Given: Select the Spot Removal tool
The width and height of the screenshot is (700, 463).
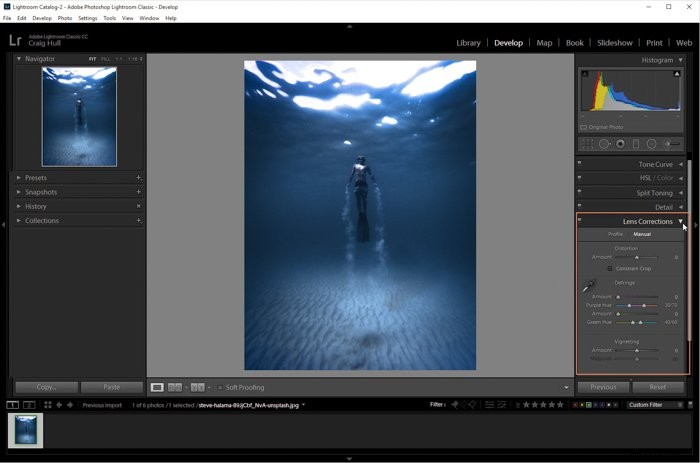Looking at the screenshot, I should click(604, 144).
